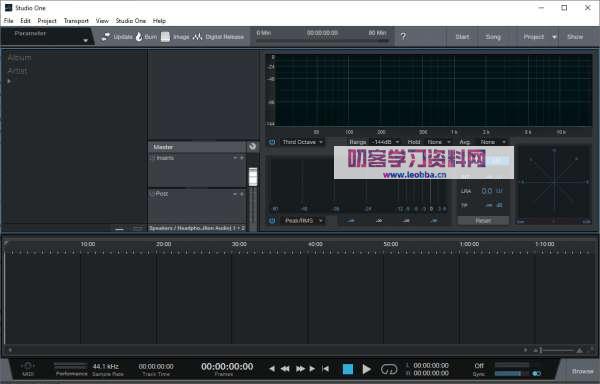
Task: Click the Rewind double-arrow button
Action: point(285,369)
